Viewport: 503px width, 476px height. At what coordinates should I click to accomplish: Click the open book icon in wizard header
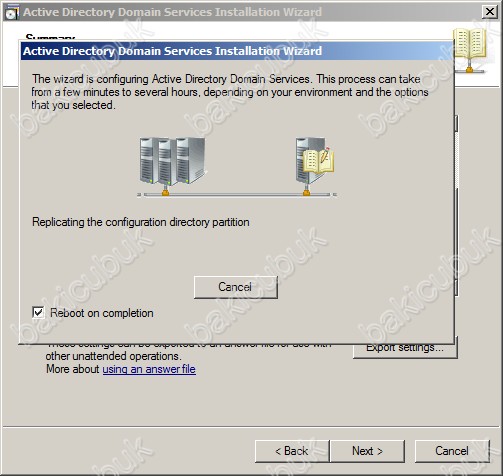[x=471, y=50]
